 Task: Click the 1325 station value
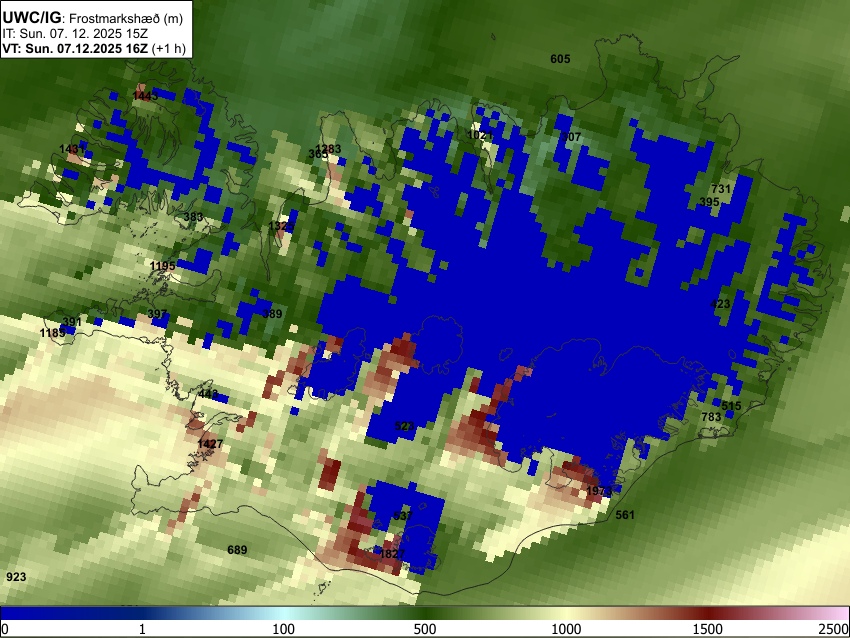coord(281,226)
